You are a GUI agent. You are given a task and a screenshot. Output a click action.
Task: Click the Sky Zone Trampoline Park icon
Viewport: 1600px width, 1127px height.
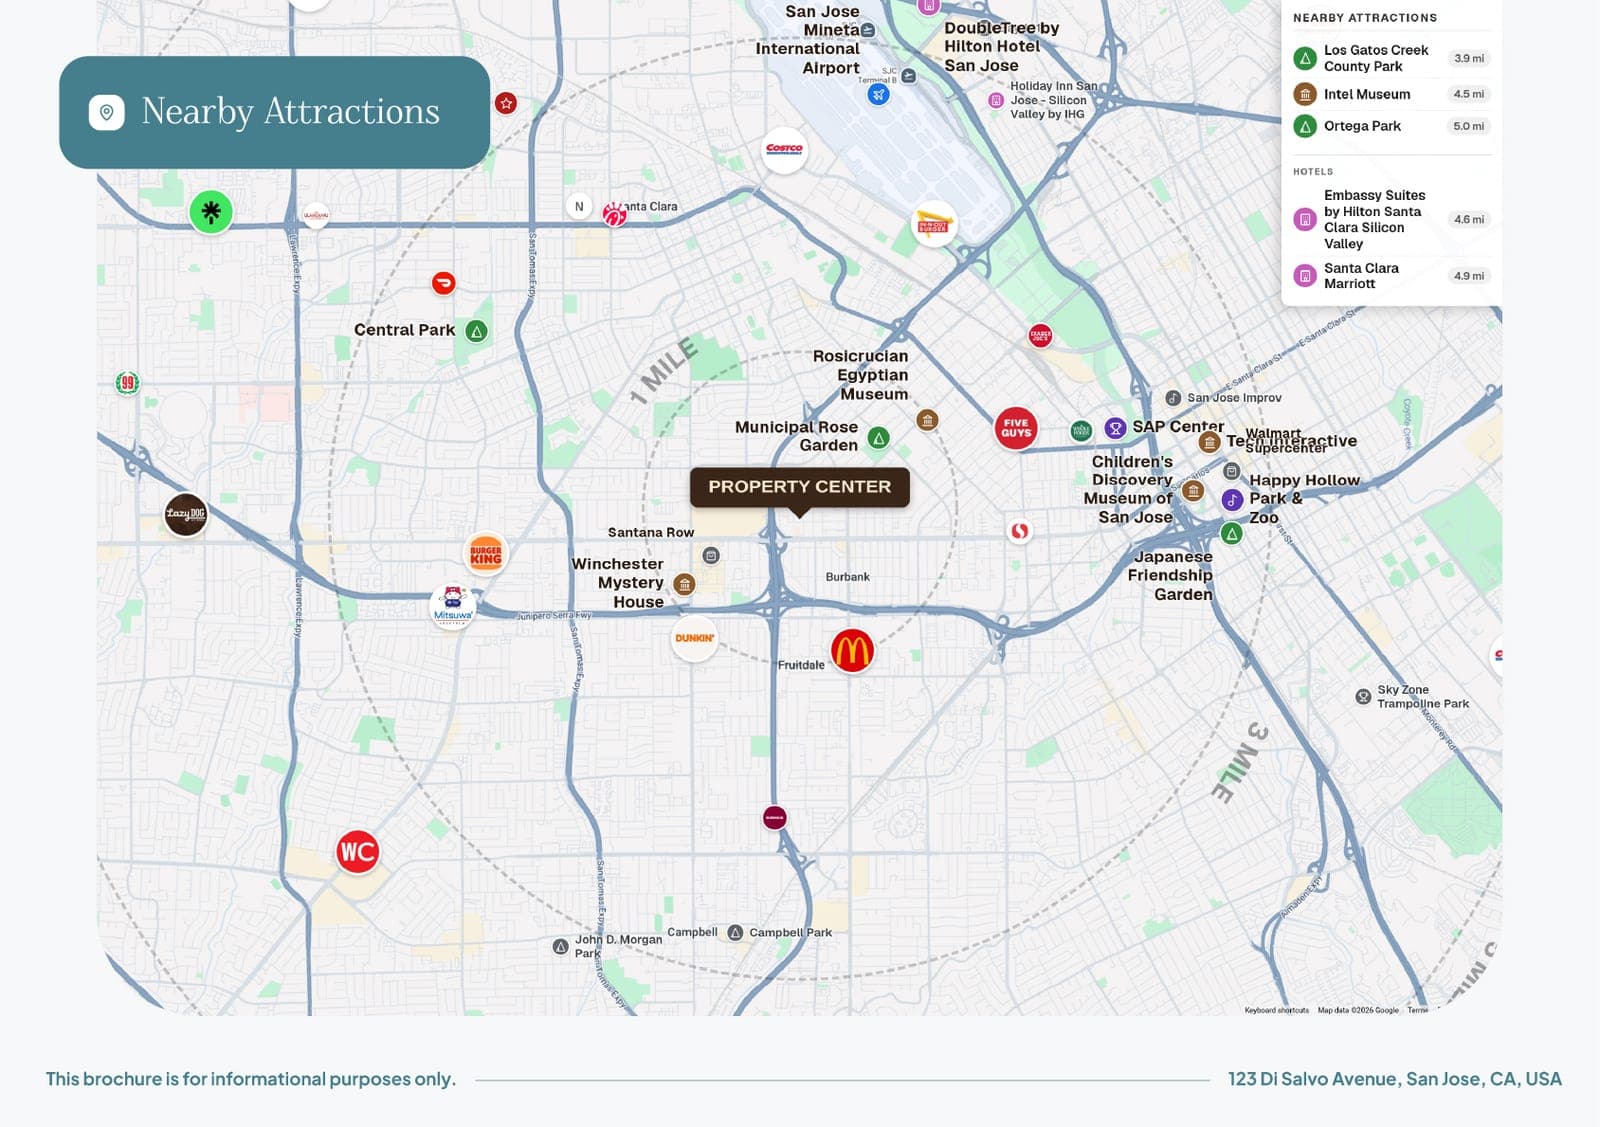pyautogui.click(x=1363, y=697)
